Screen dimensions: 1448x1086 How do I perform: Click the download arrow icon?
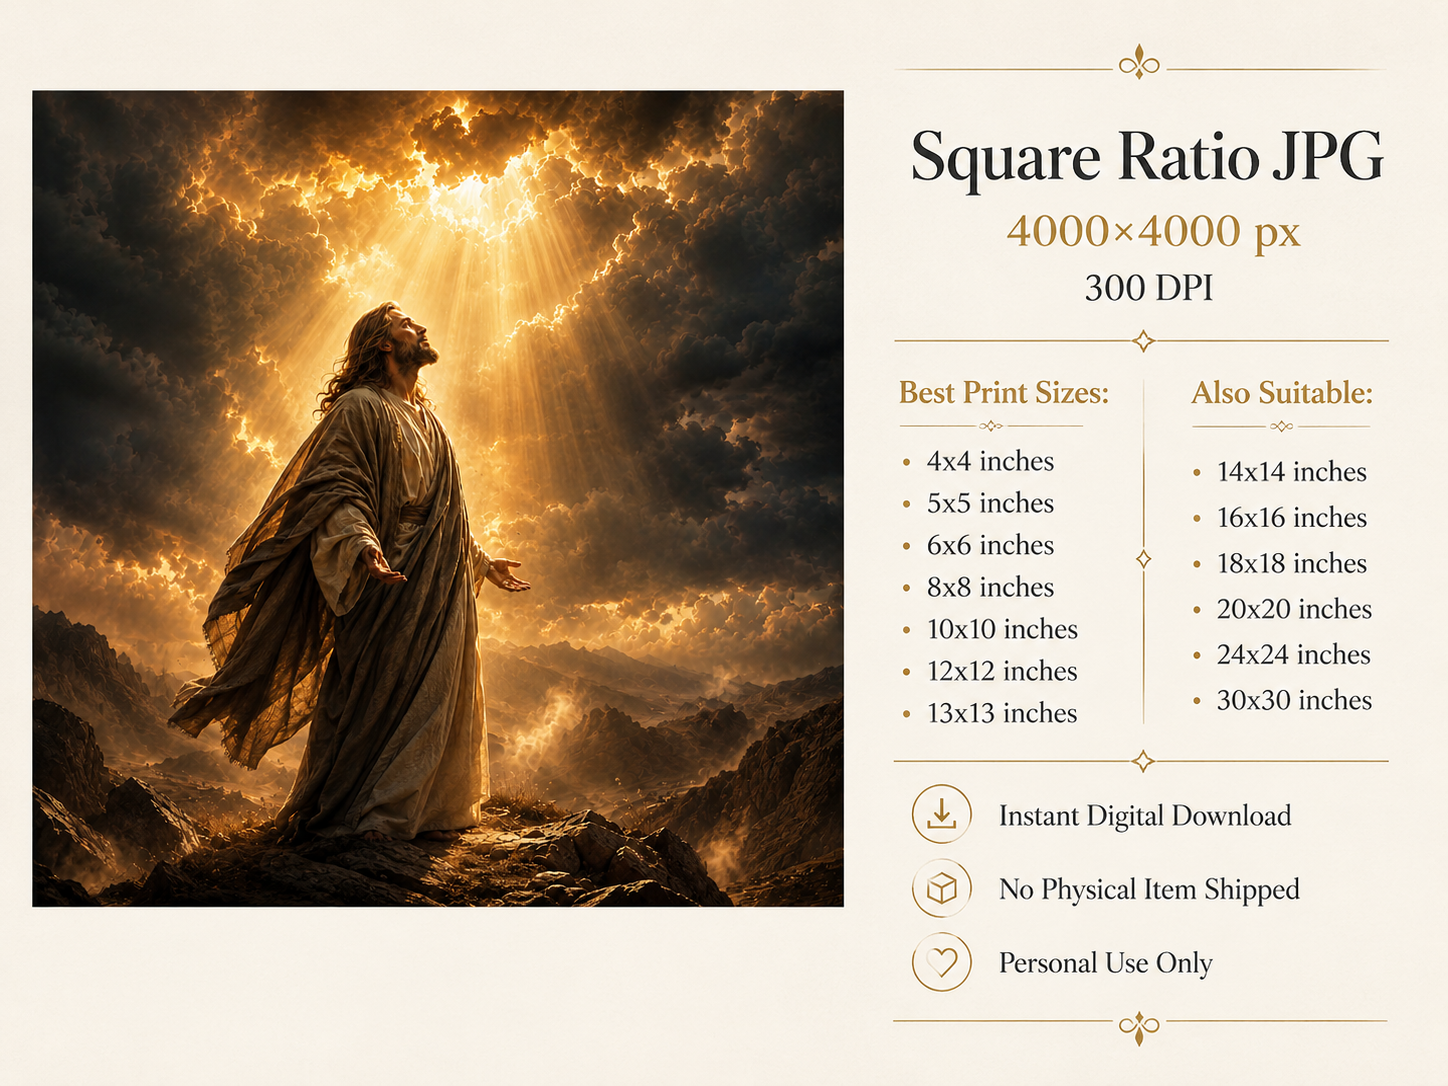pyautogui.click(x=942, y=814)
